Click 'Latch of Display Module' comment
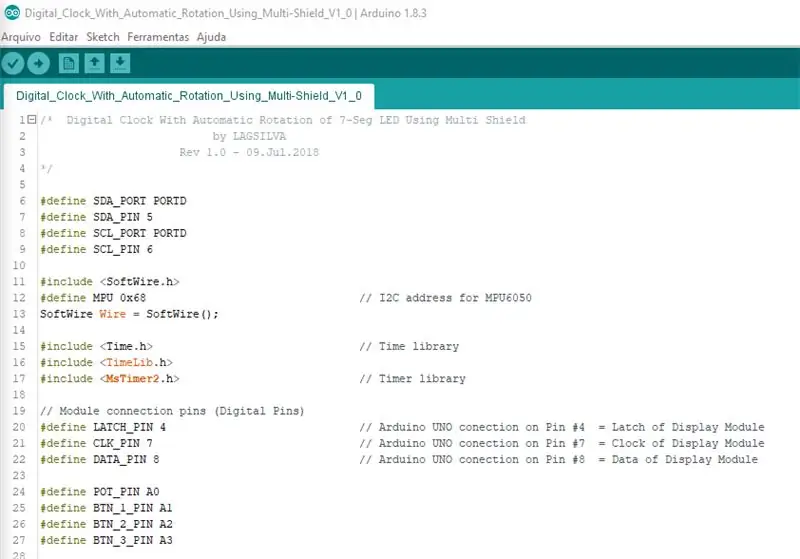This screenshot has width=800, height=559. coord(688,427)
